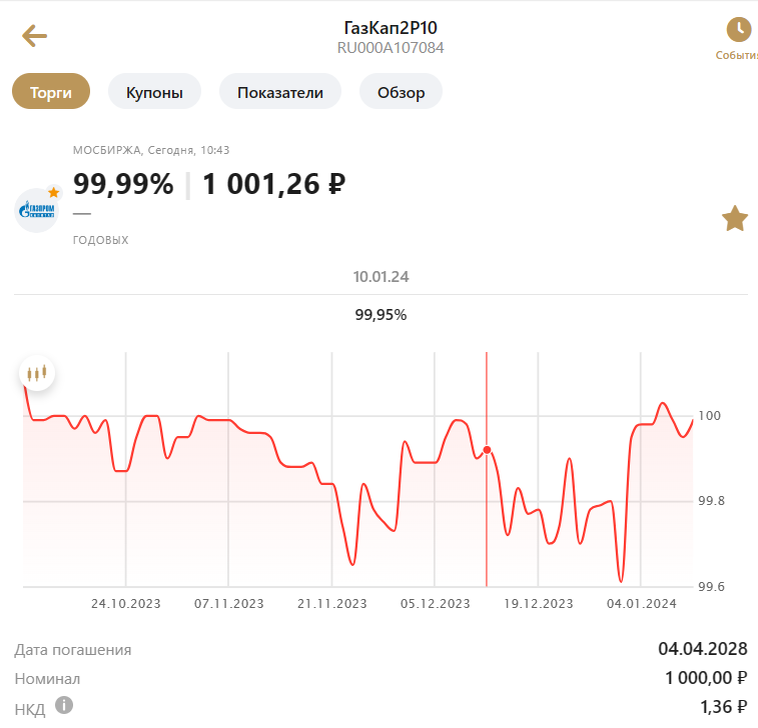
Task: Click the 21.11.2023 axis label
Action: coord(332,603)
